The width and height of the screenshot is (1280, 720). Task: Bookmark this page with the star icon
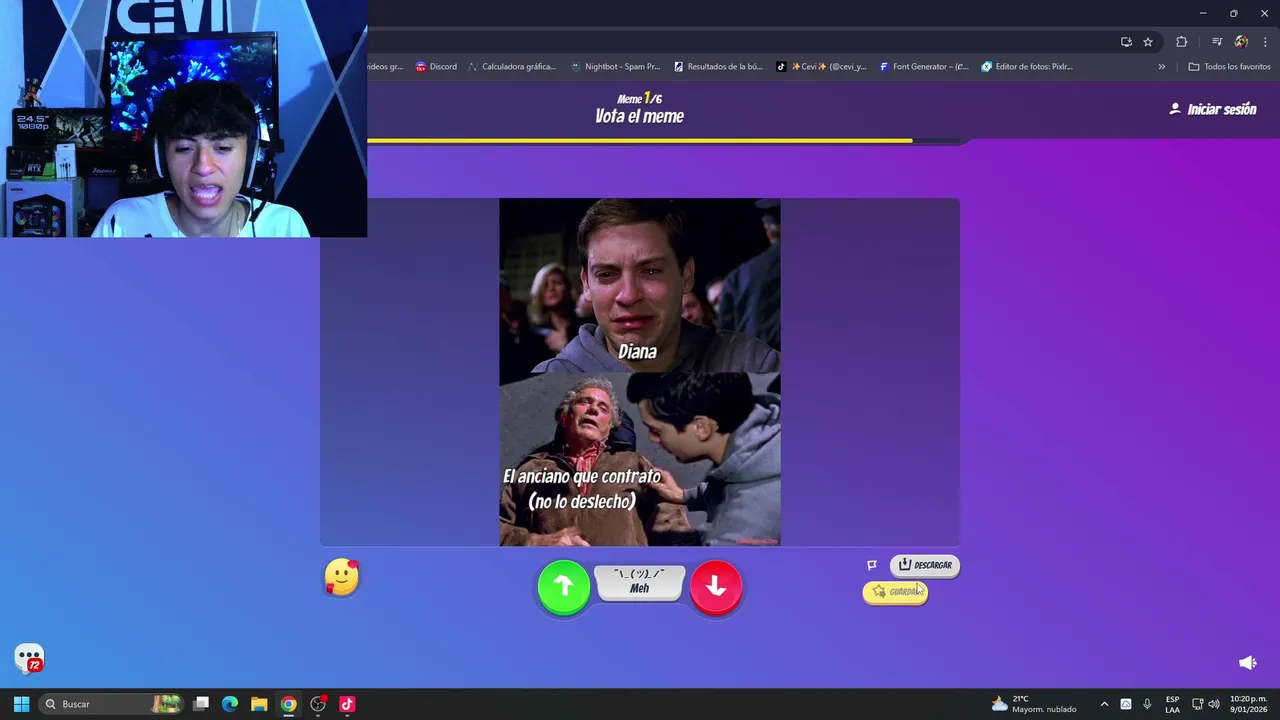1148,42
